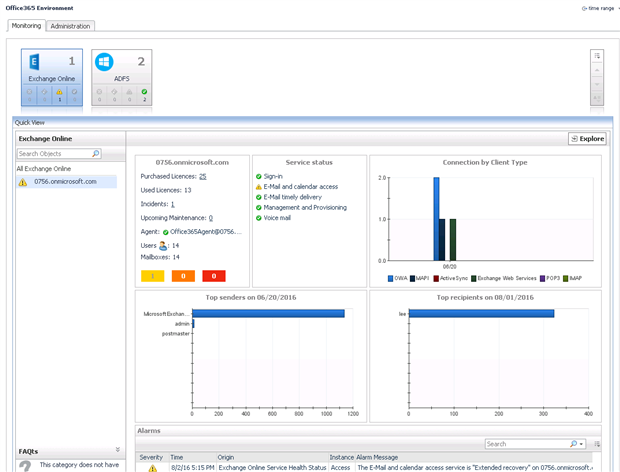Click the time range clock icon
This screenshot has height=472, width=620.
[584, 8]
